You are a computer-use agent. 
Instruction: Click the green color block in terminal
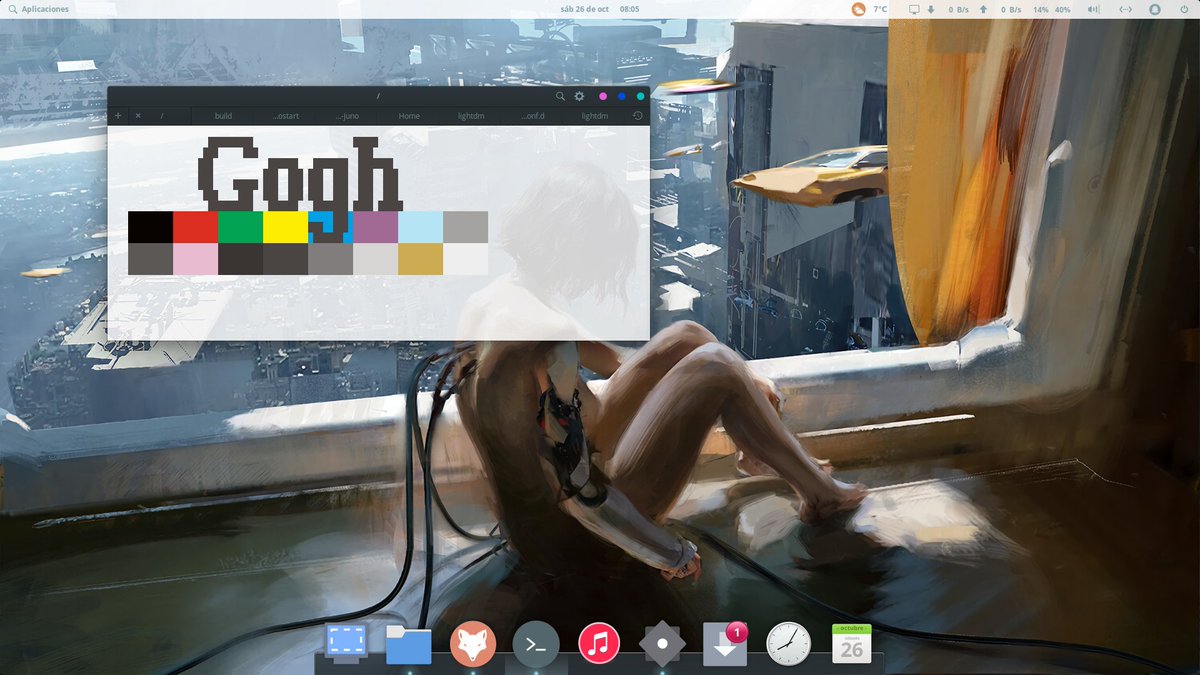point(240,227)
